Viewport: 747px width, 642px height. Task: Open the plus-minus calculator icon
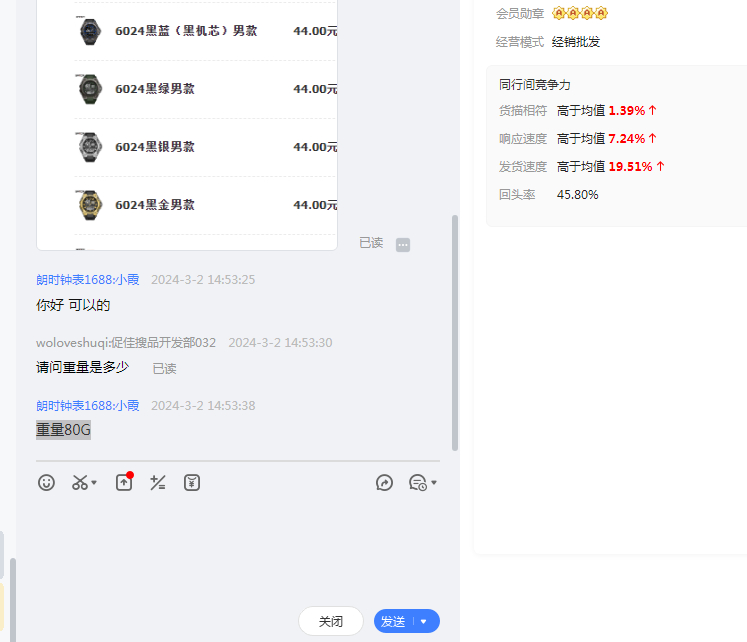[x=158, y=483]
